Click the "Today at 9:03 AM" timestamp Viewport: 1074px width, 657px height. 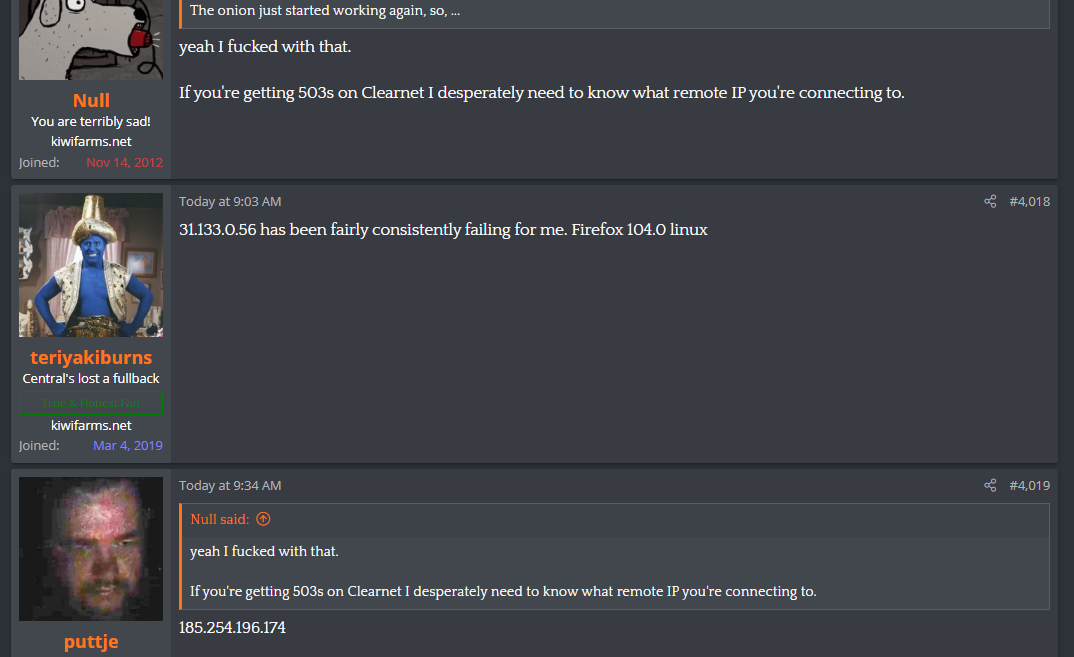[x=230, y=202]
